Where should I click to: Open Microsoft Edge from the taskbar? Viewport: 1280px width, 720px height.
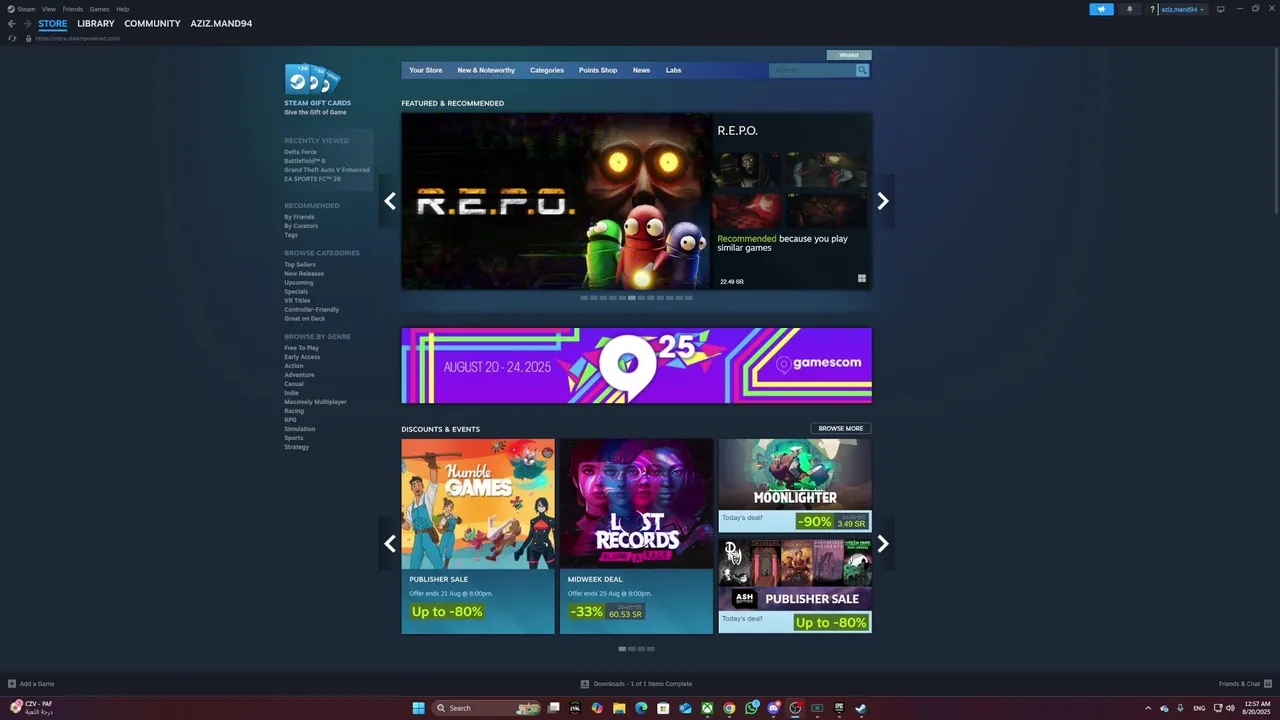click(x=641, y=708)
